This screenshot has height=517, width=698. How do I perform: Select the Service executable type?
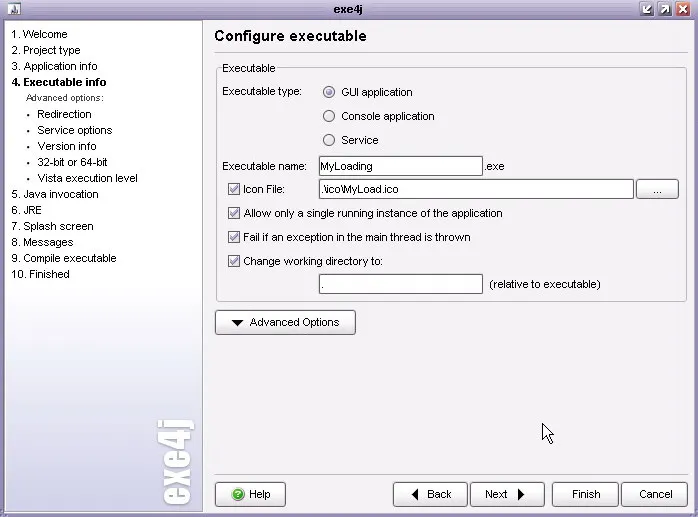pyautogui.click(x=329, y=140)
